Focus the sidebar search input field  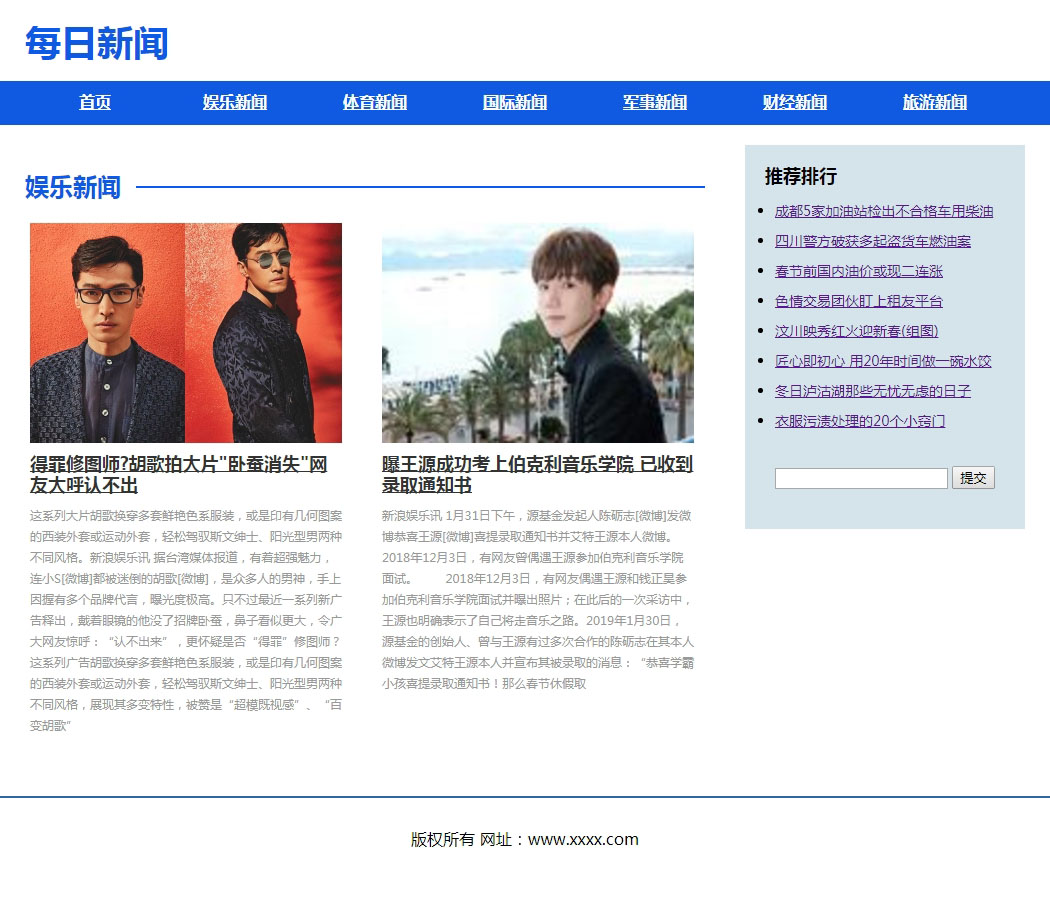861,478
